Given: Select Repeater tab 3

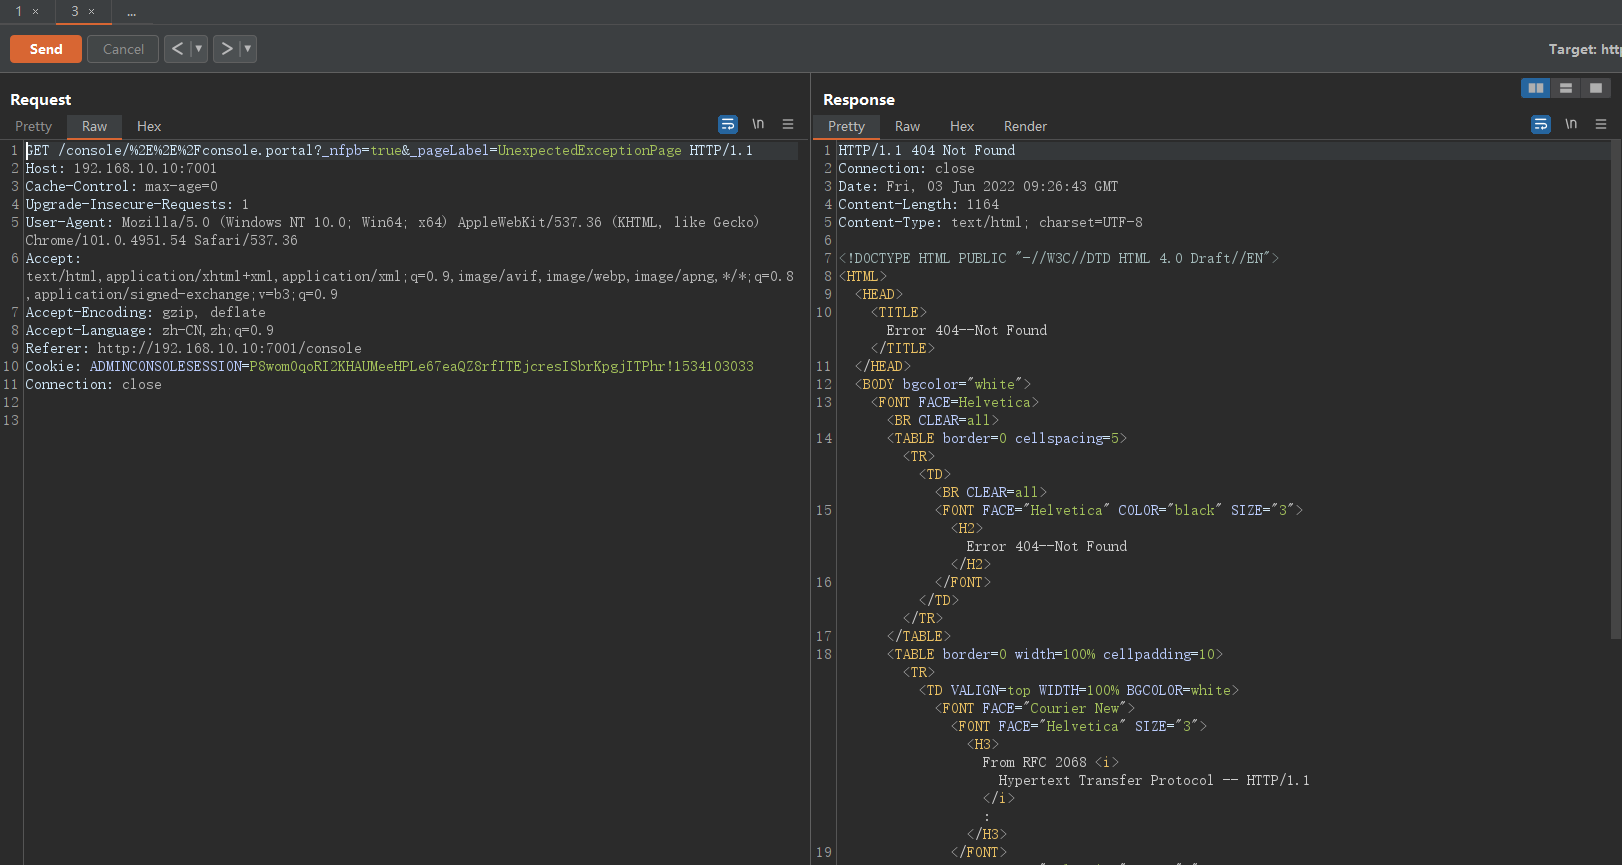Looking at the screenshot, I should (74, 11).
